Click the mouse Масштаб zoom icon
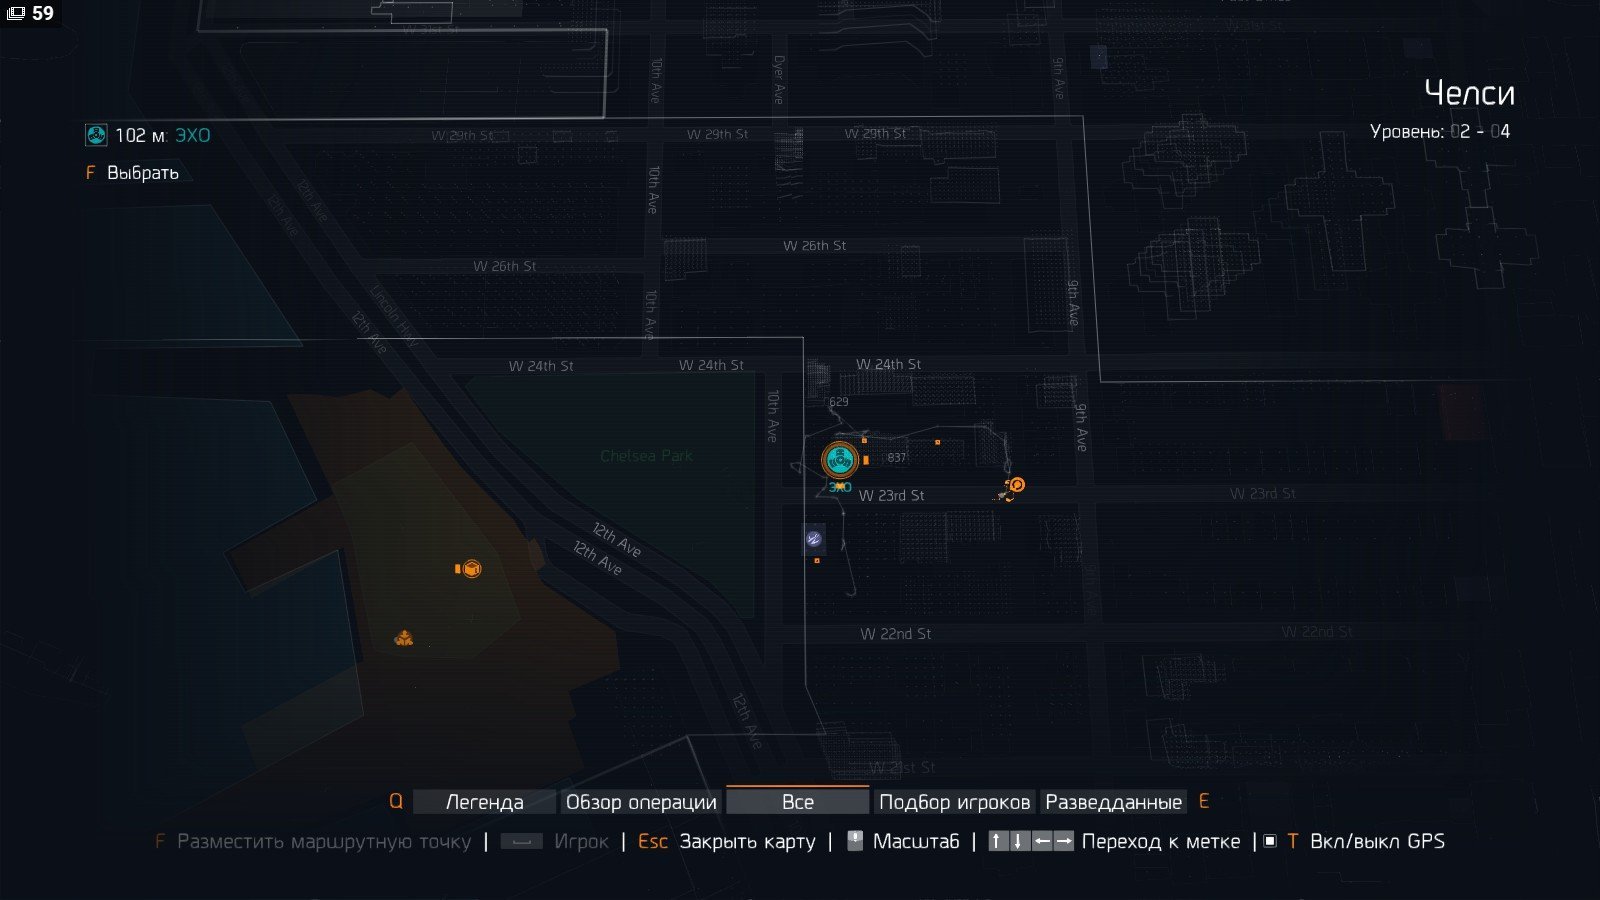The image size is (1600, 900). (855, 841)
